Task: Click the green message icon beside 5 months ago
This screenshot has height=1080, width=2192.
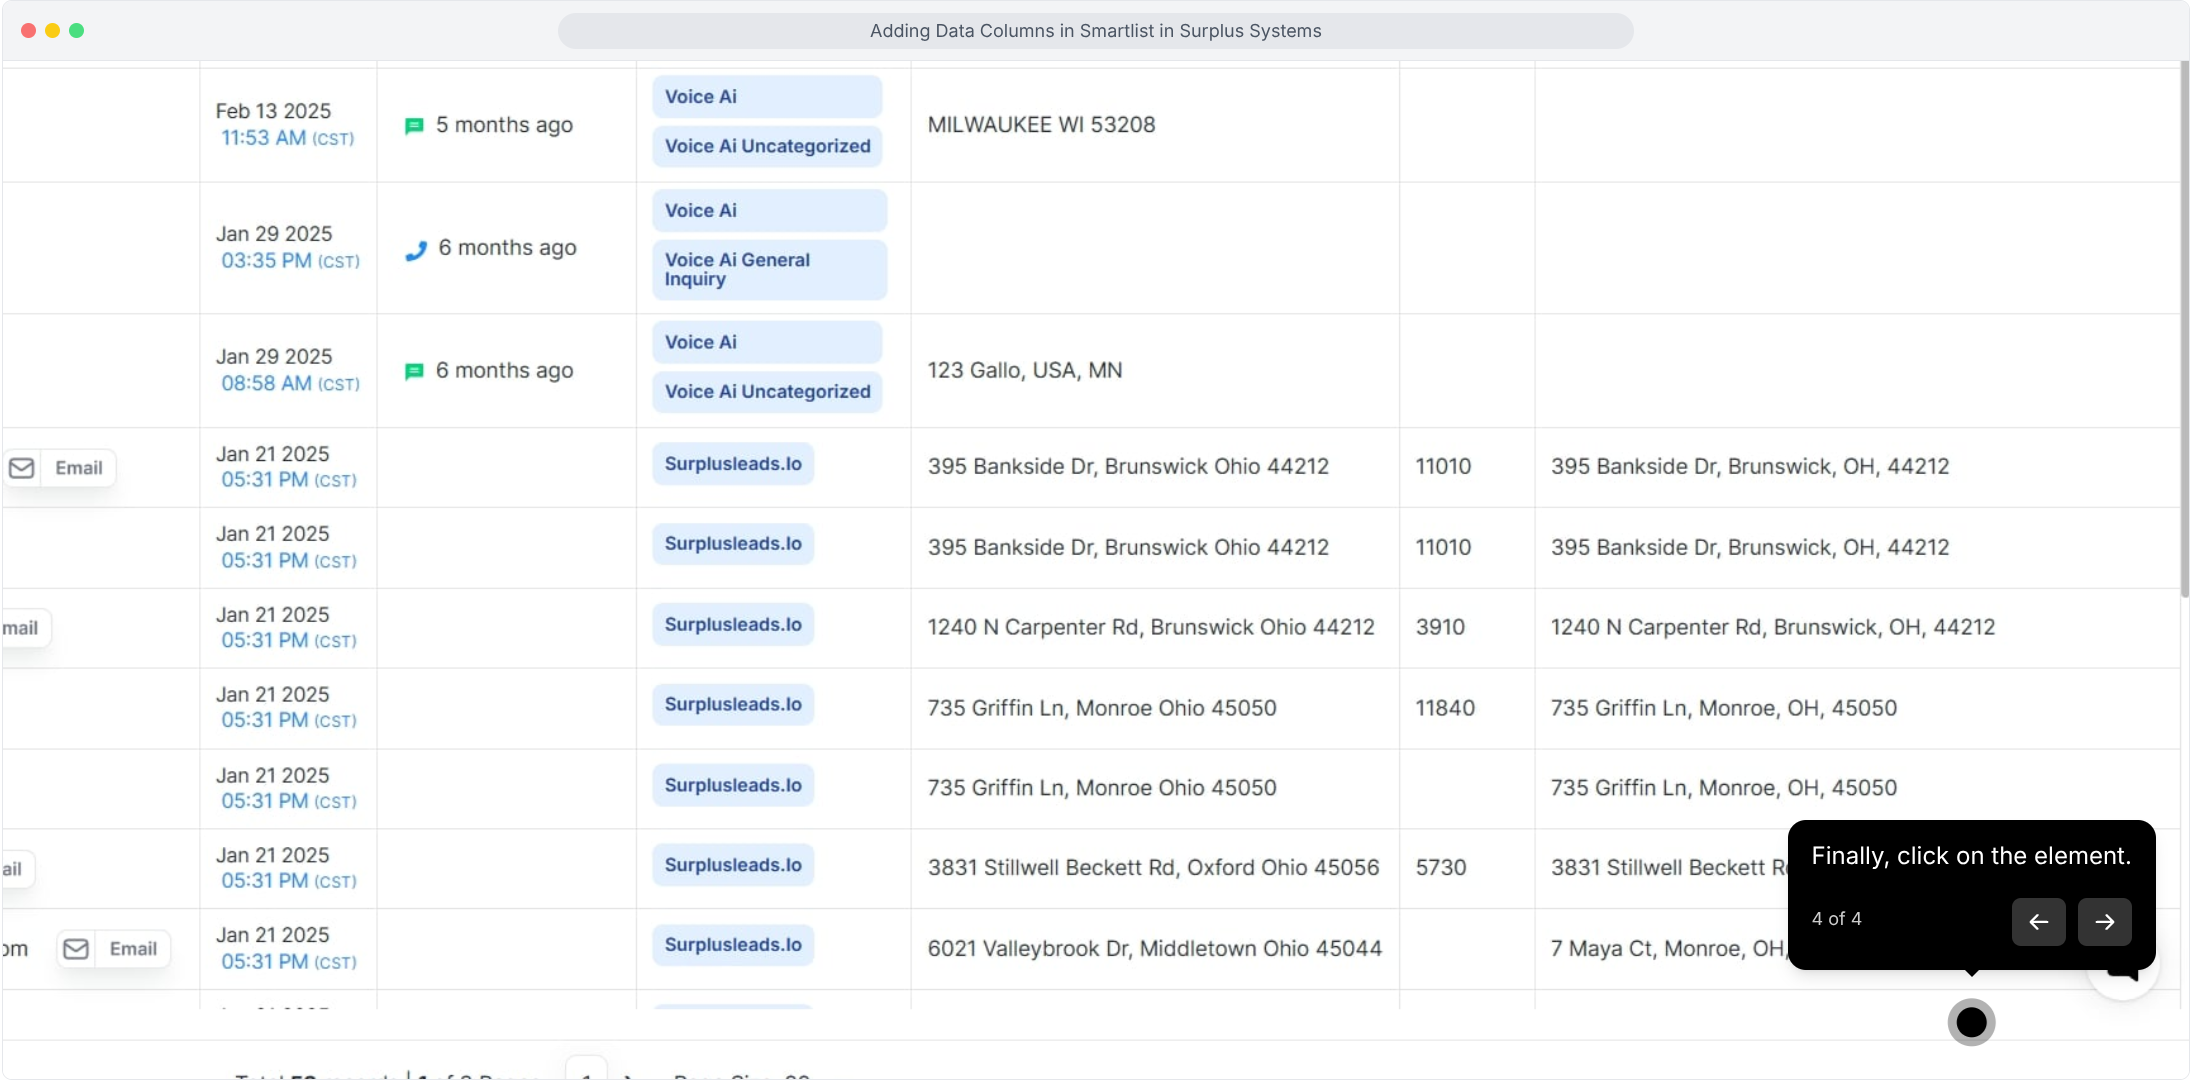Action: pos(413,126)
